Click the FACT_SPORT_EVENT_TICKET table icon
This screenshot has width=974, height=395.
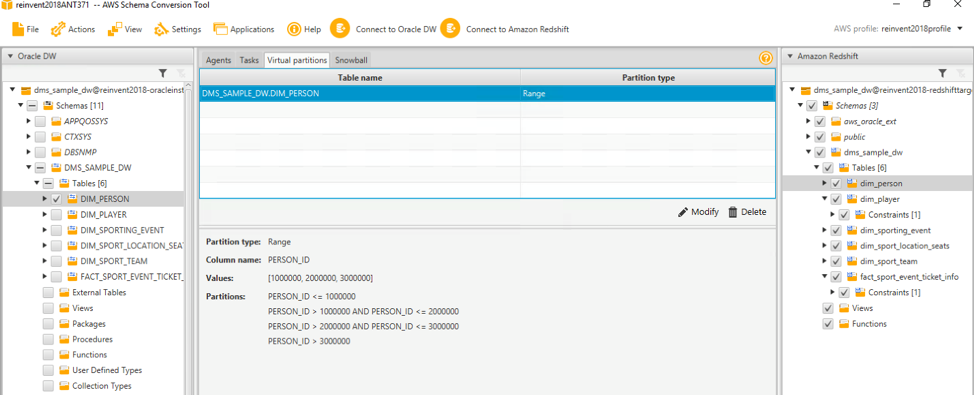point(72,276)
